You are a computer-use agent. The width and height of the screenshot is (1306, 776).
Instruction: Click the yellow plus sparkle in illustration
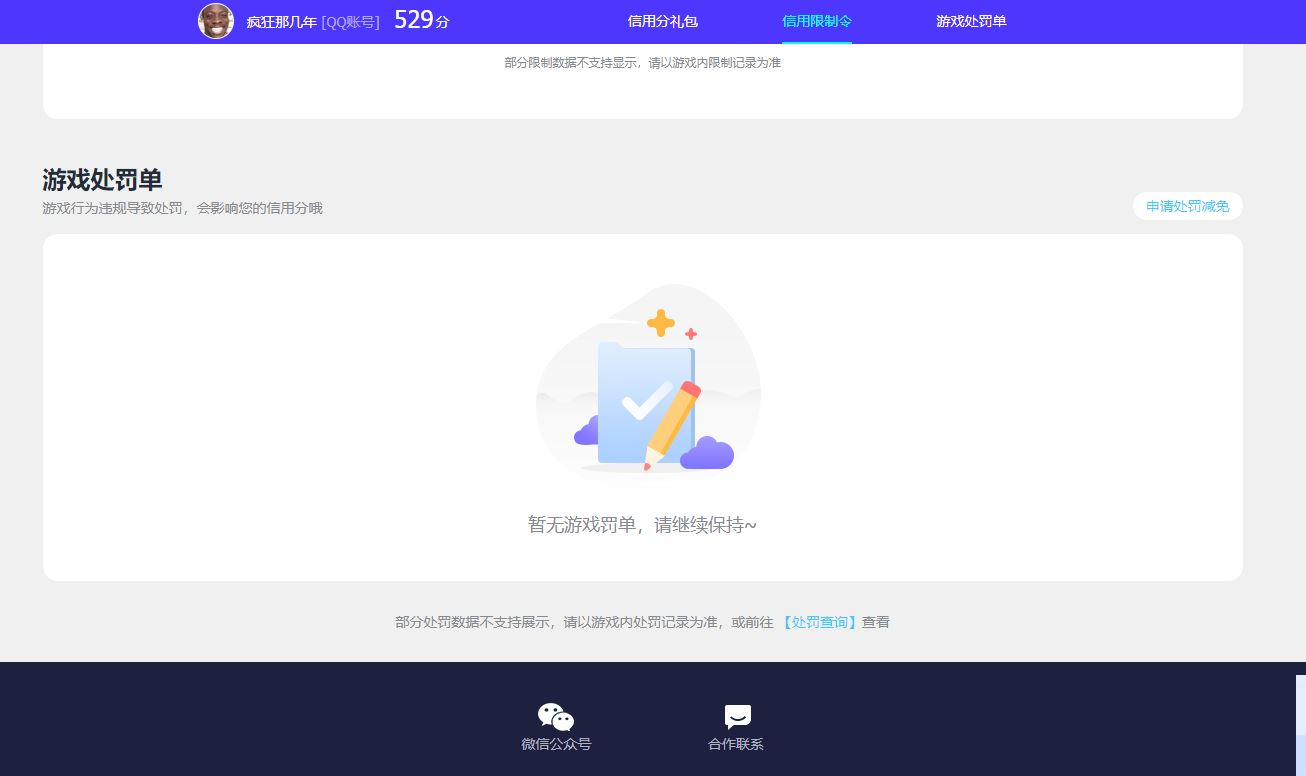[660, 323]
